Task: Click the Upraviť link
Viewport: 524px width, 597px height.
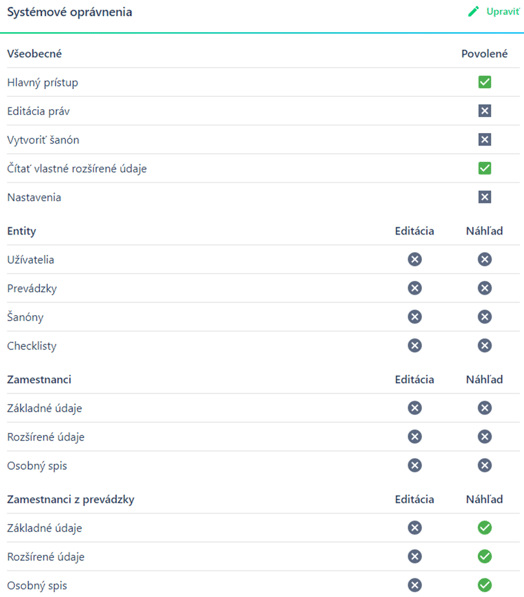Action: (503, 11)
